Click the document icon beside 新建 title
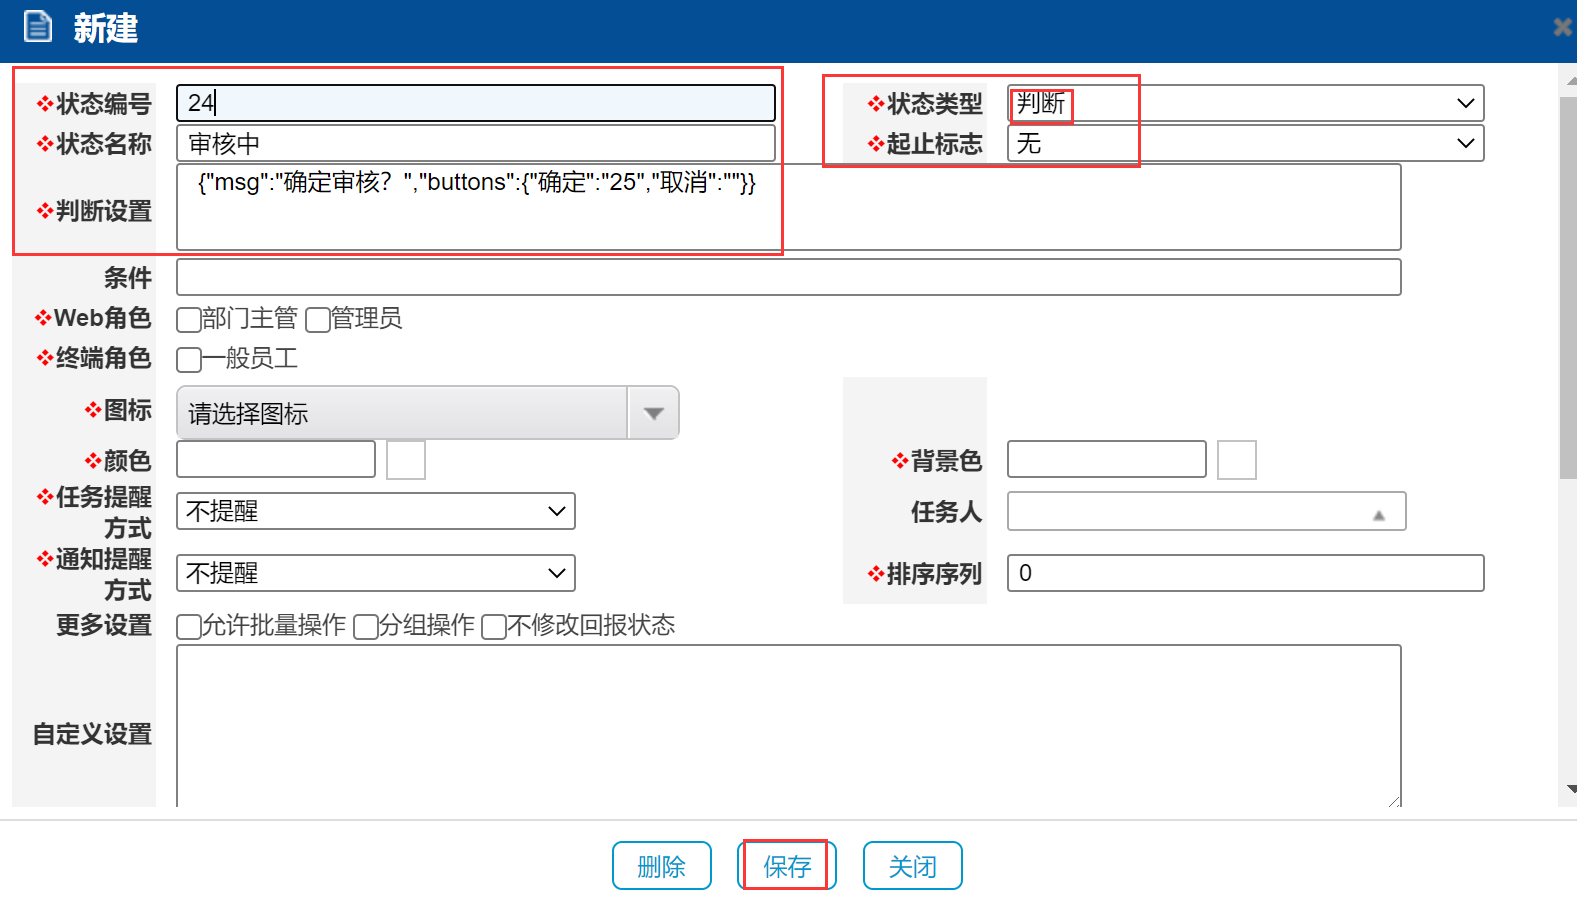The height and width of the screenshot is (899, 1577). [38, 27]
